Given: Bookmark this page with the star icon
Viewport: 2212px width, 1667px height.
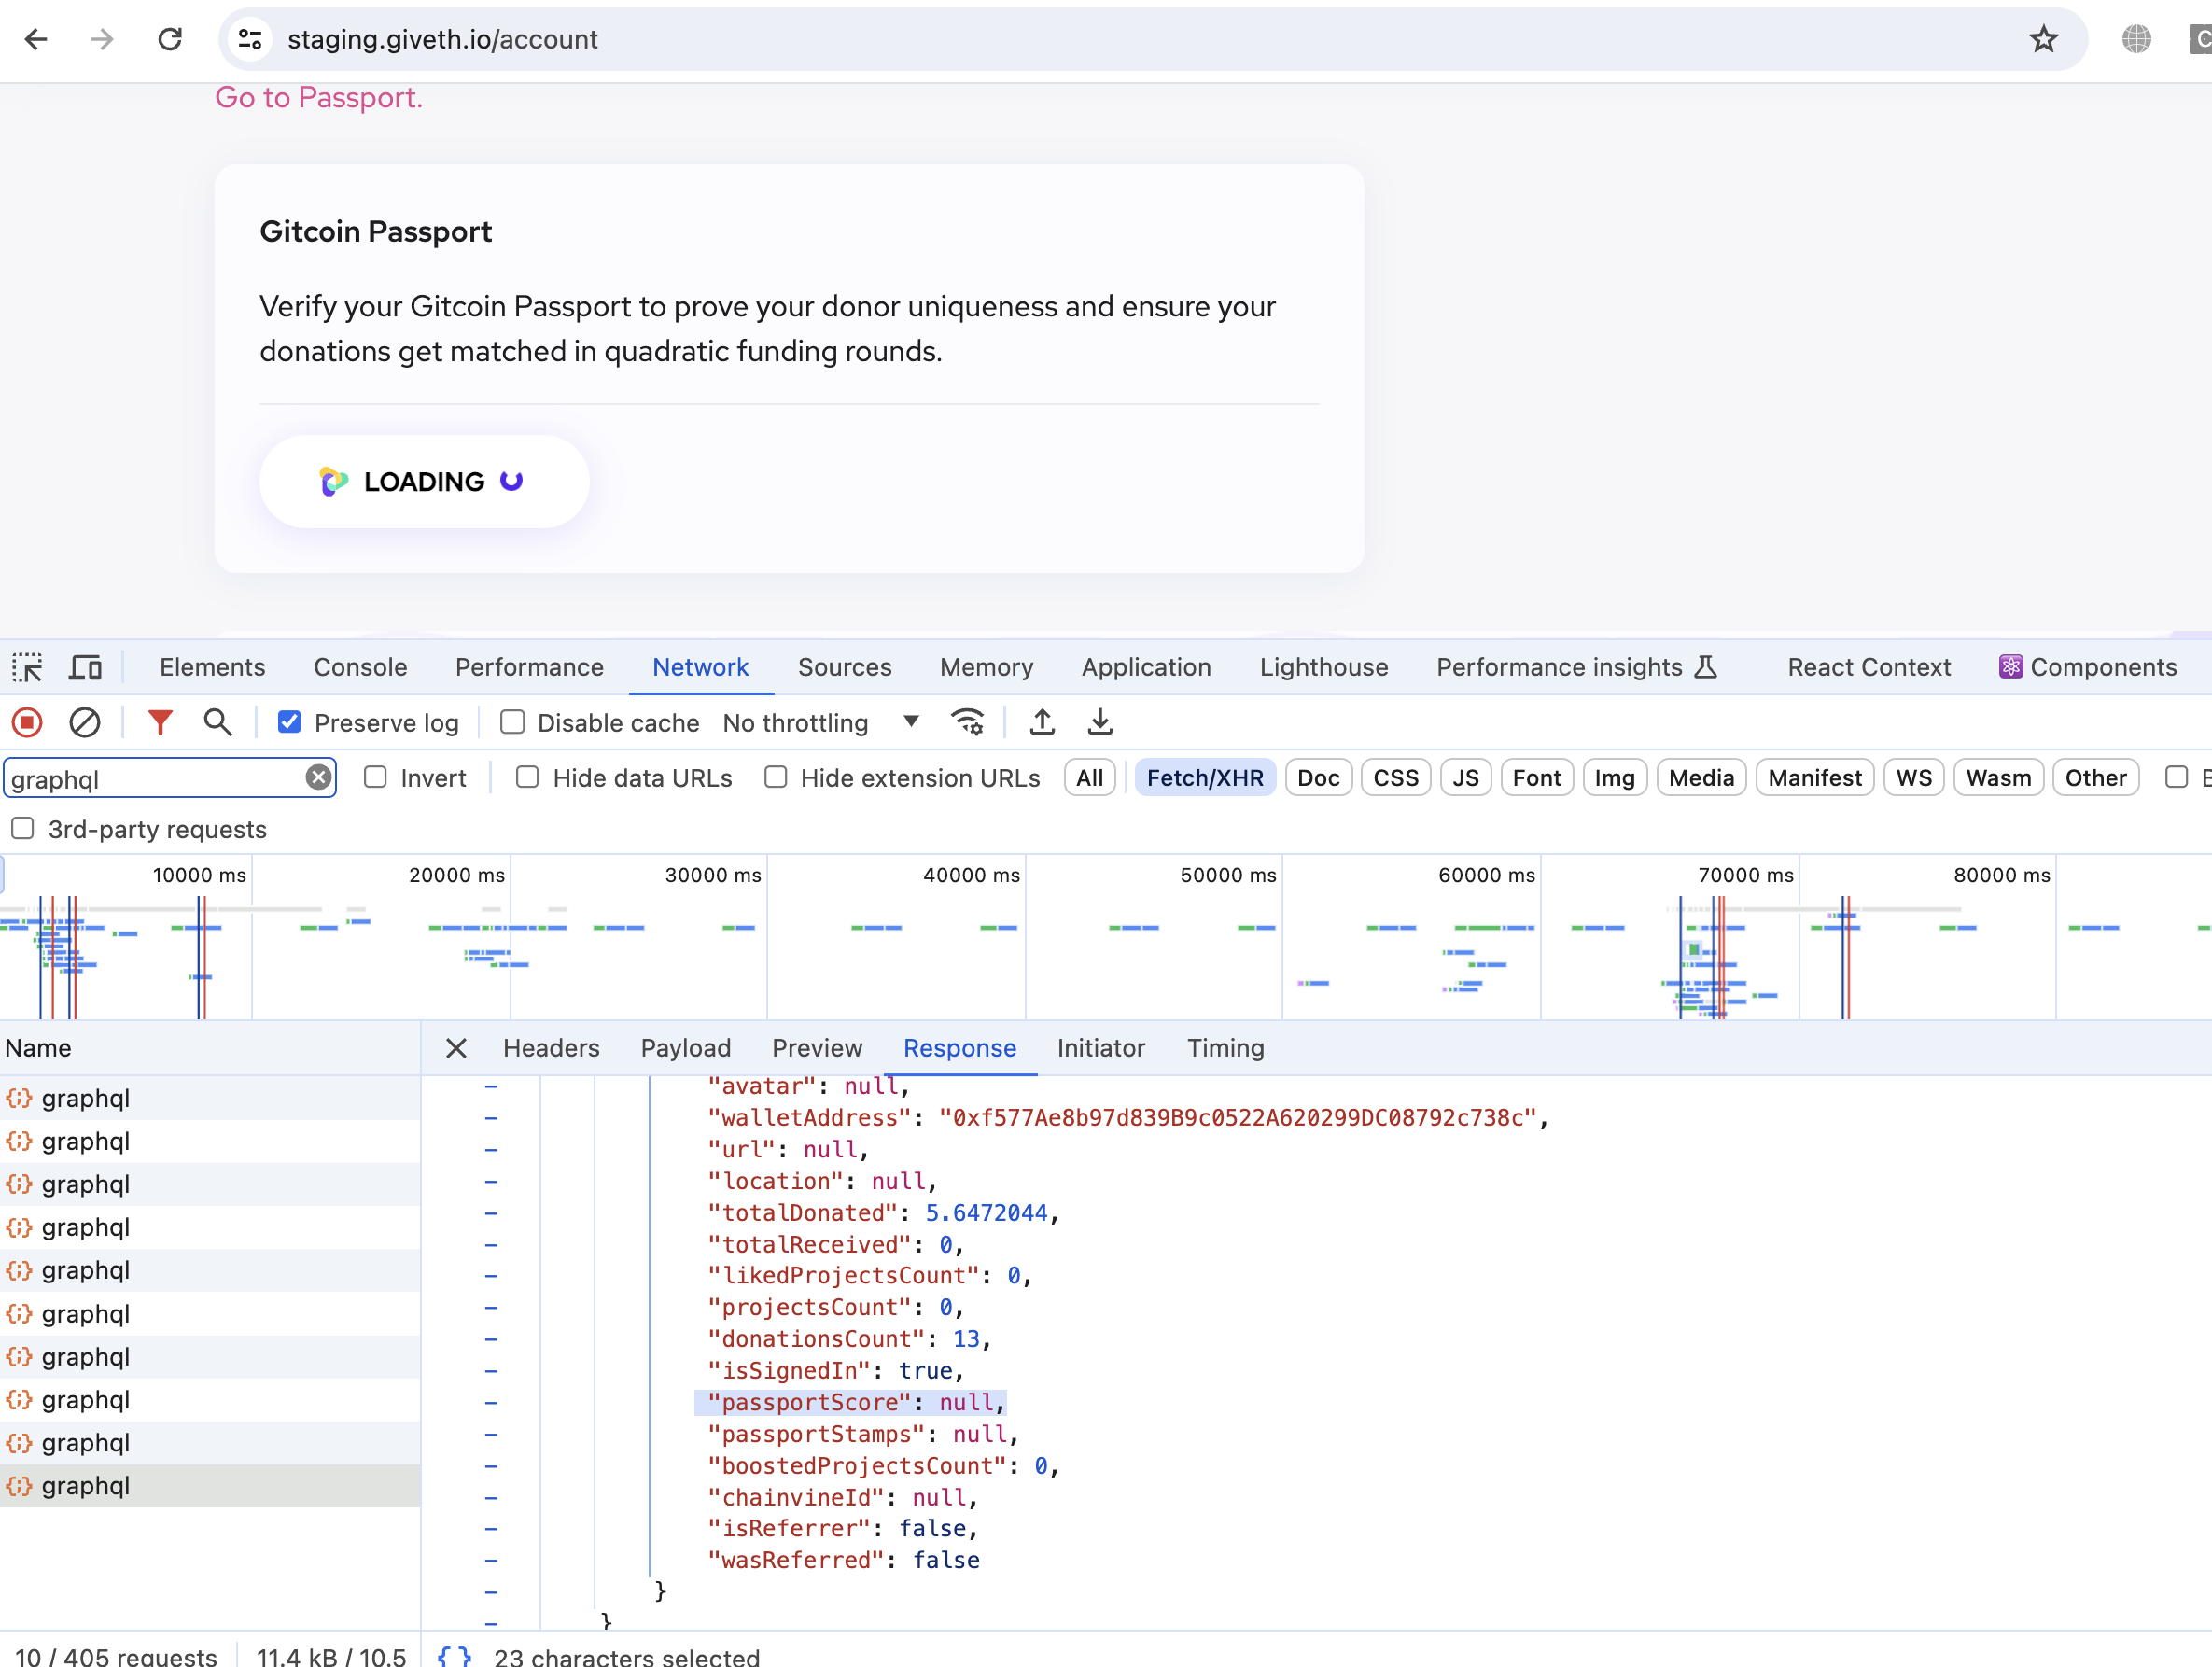Looking at the screenshot, I should (2043, 39).
